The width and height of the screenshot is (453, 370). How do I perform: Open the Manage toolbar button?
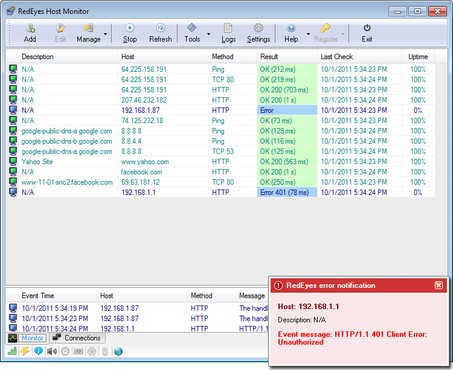click(x=88, y=33)
